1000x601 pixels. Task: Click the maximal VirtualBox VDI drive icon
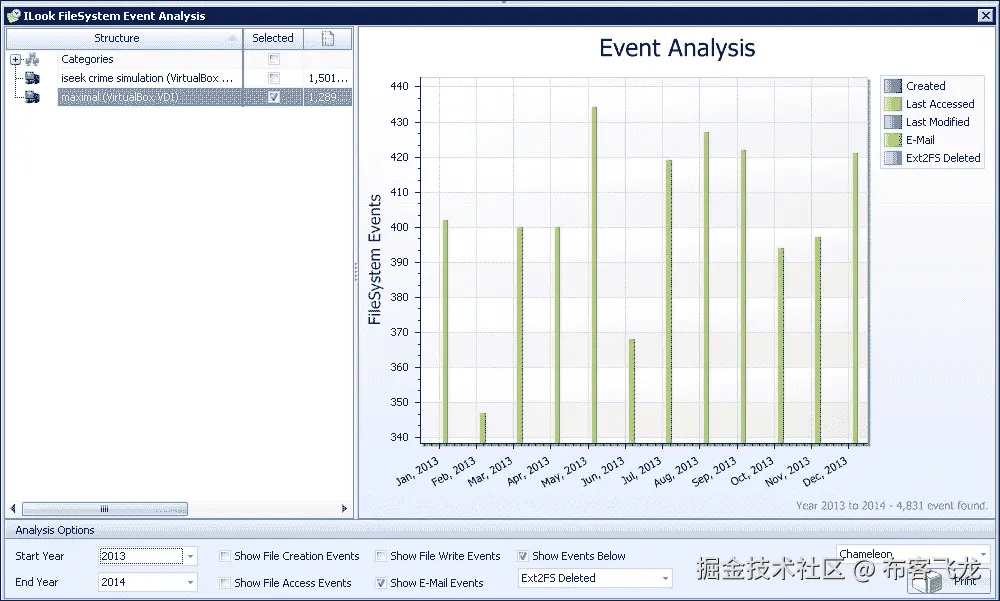[x=33, y=97]
